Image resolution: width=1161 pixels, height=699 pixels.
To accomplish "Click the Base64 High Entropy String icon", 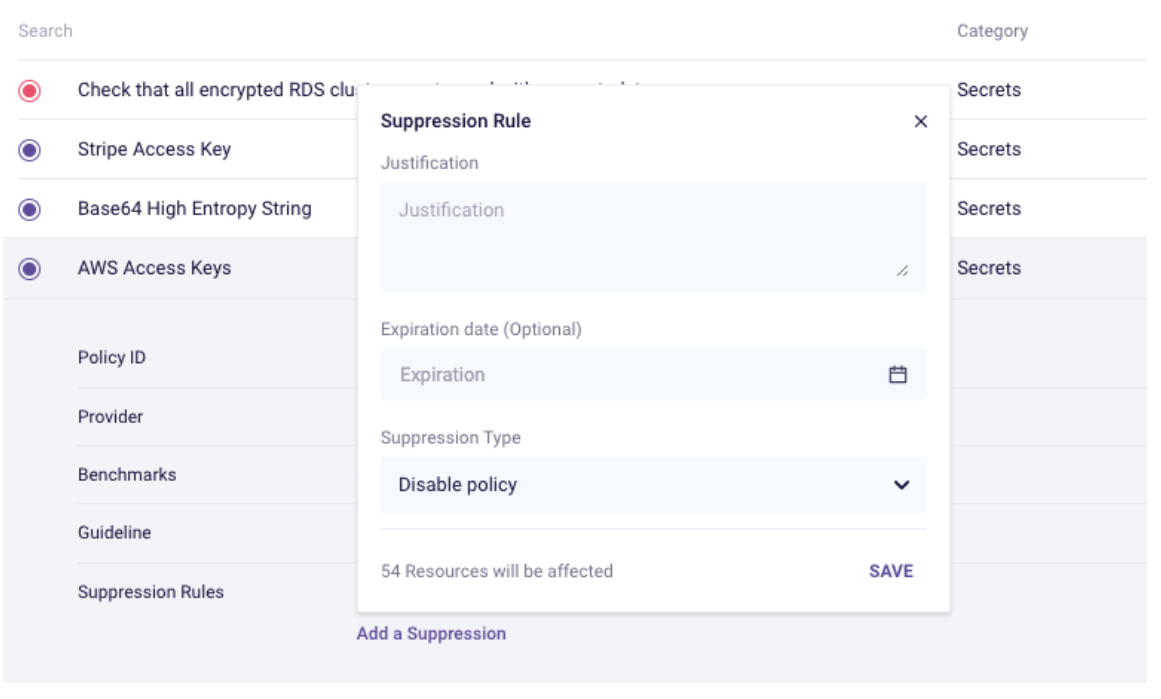I will pyautogui.click(x=29, y=209).
